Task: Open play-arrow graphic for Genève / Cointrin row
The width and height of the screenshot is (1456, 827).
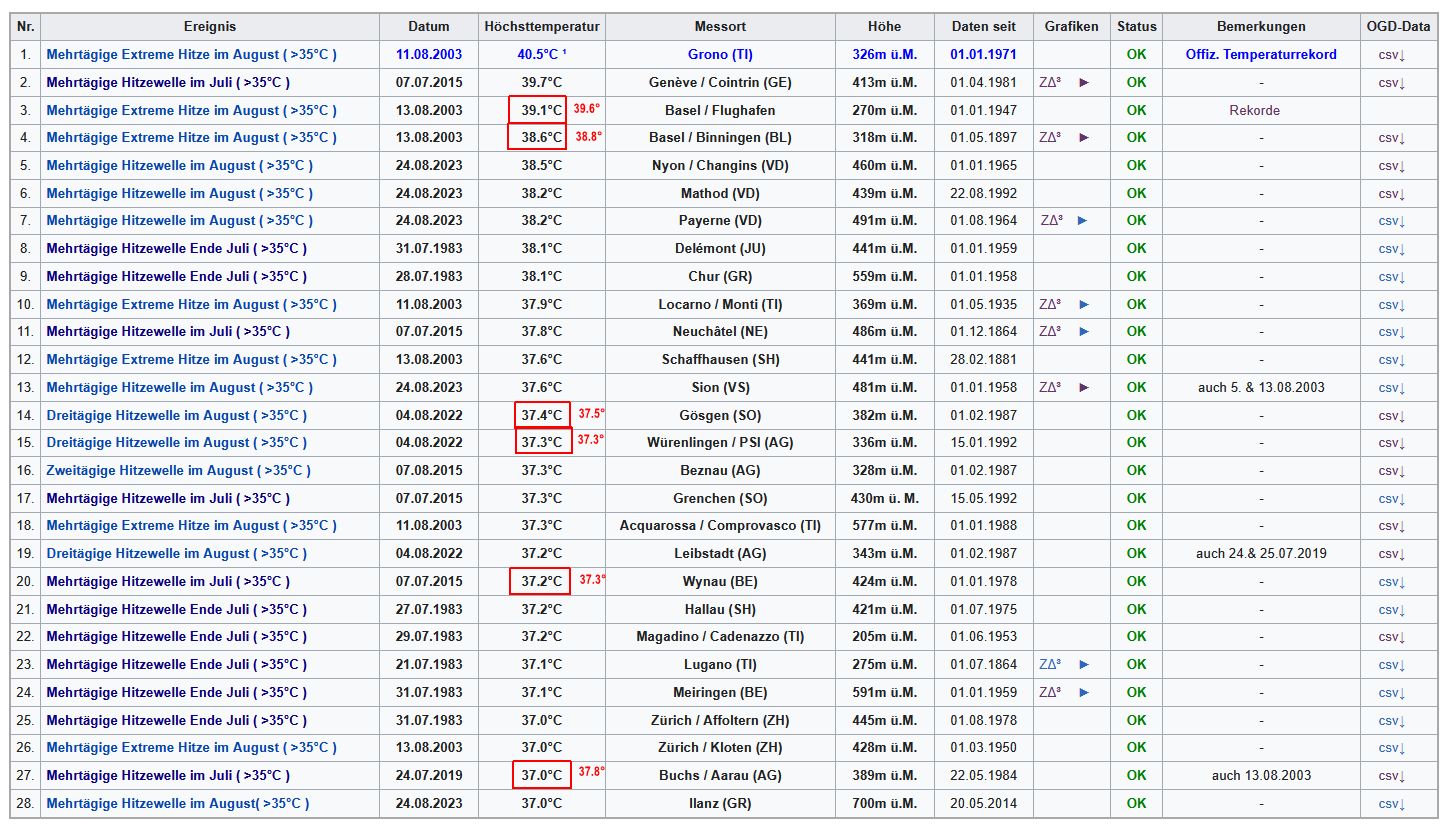Action: coord(1084,82)
